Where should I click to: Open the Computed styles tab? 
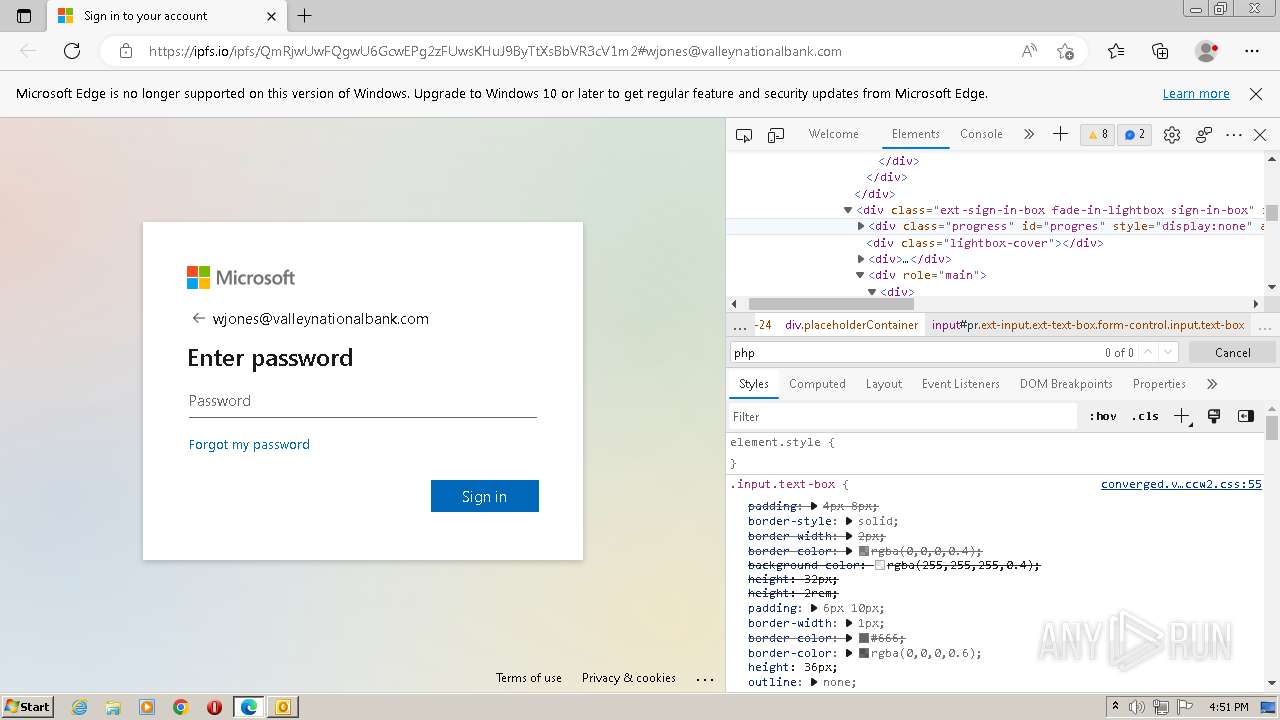click(817, 384)
